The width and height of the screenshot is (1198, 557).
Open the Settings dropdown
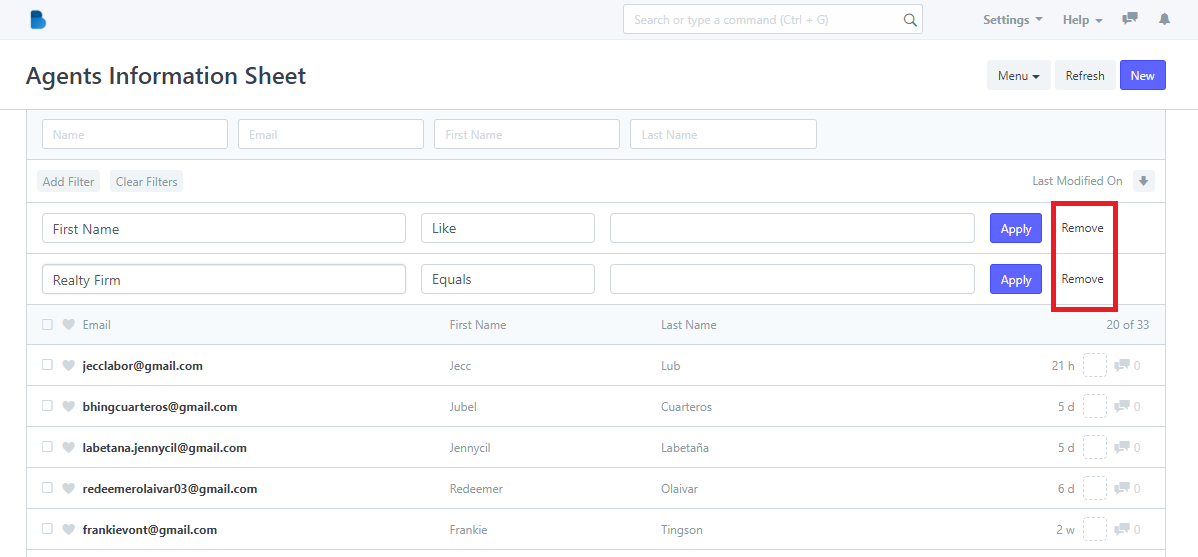click(1012, 20)
